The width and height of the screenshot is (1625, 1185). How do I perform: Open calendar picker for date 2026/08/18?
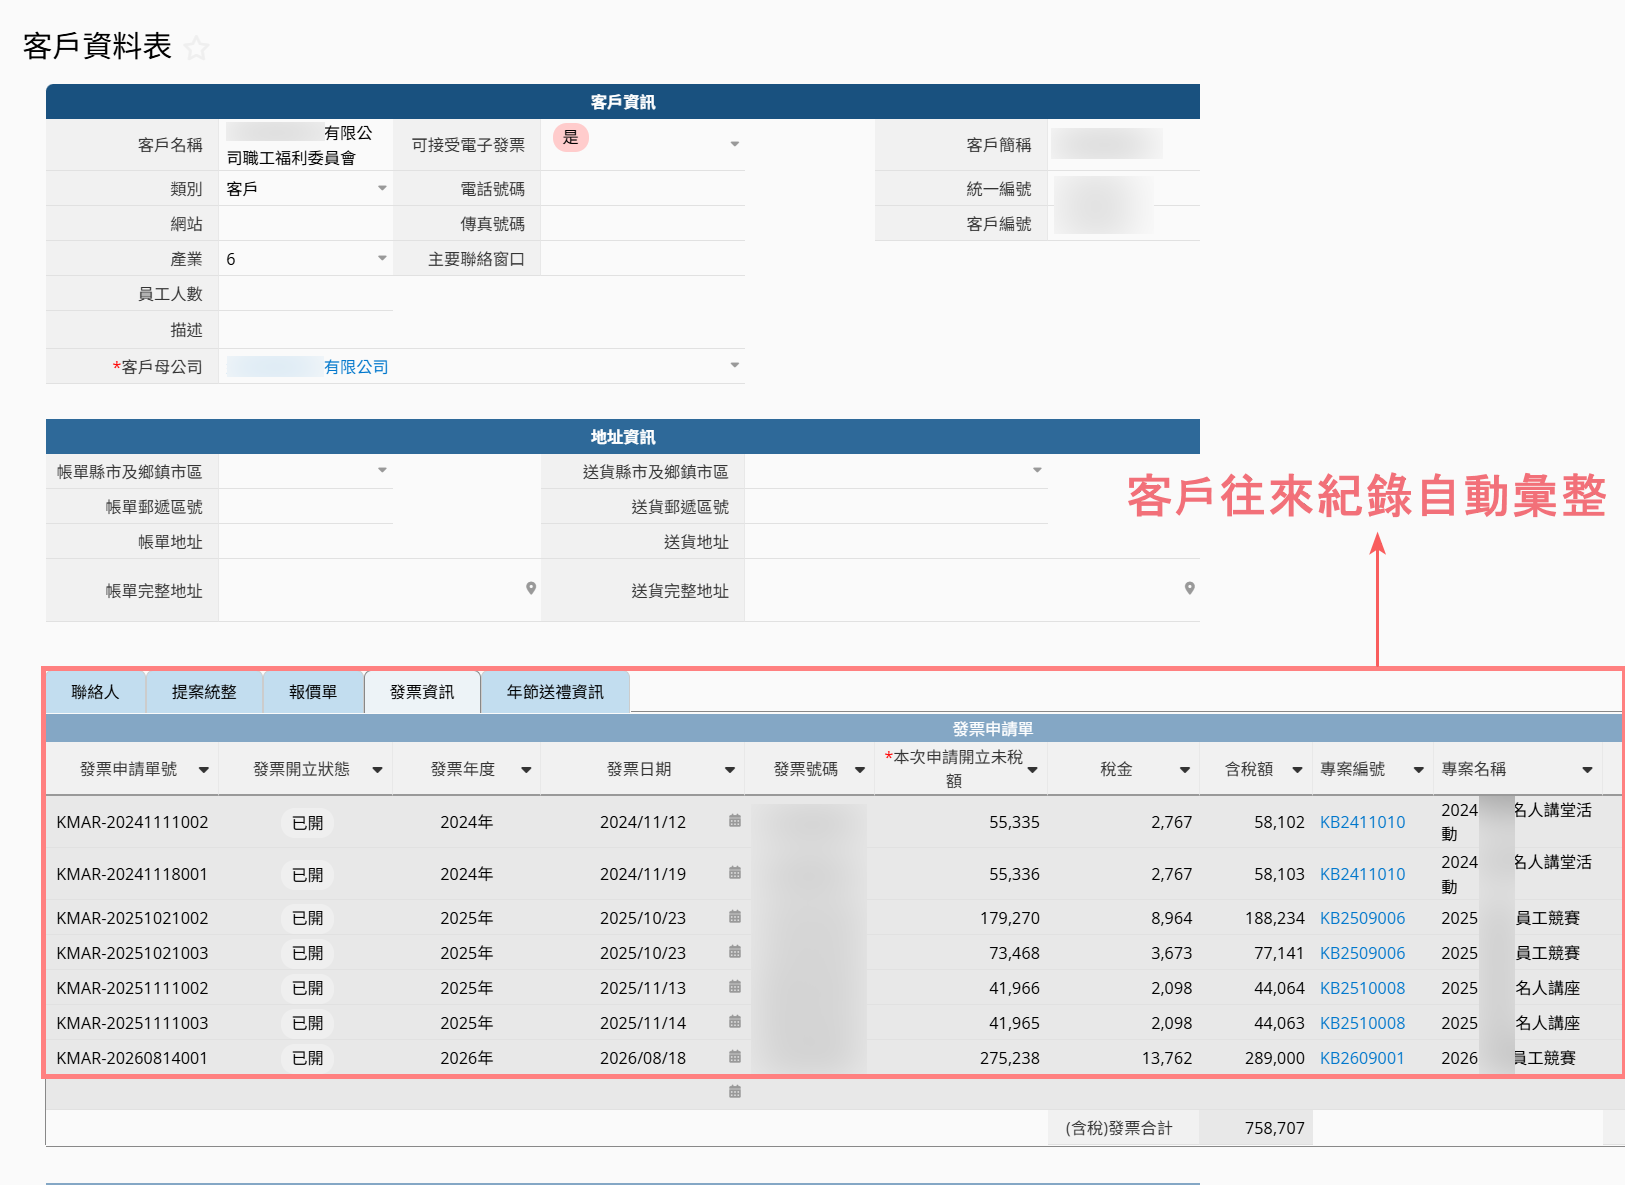click(735, 1057)
